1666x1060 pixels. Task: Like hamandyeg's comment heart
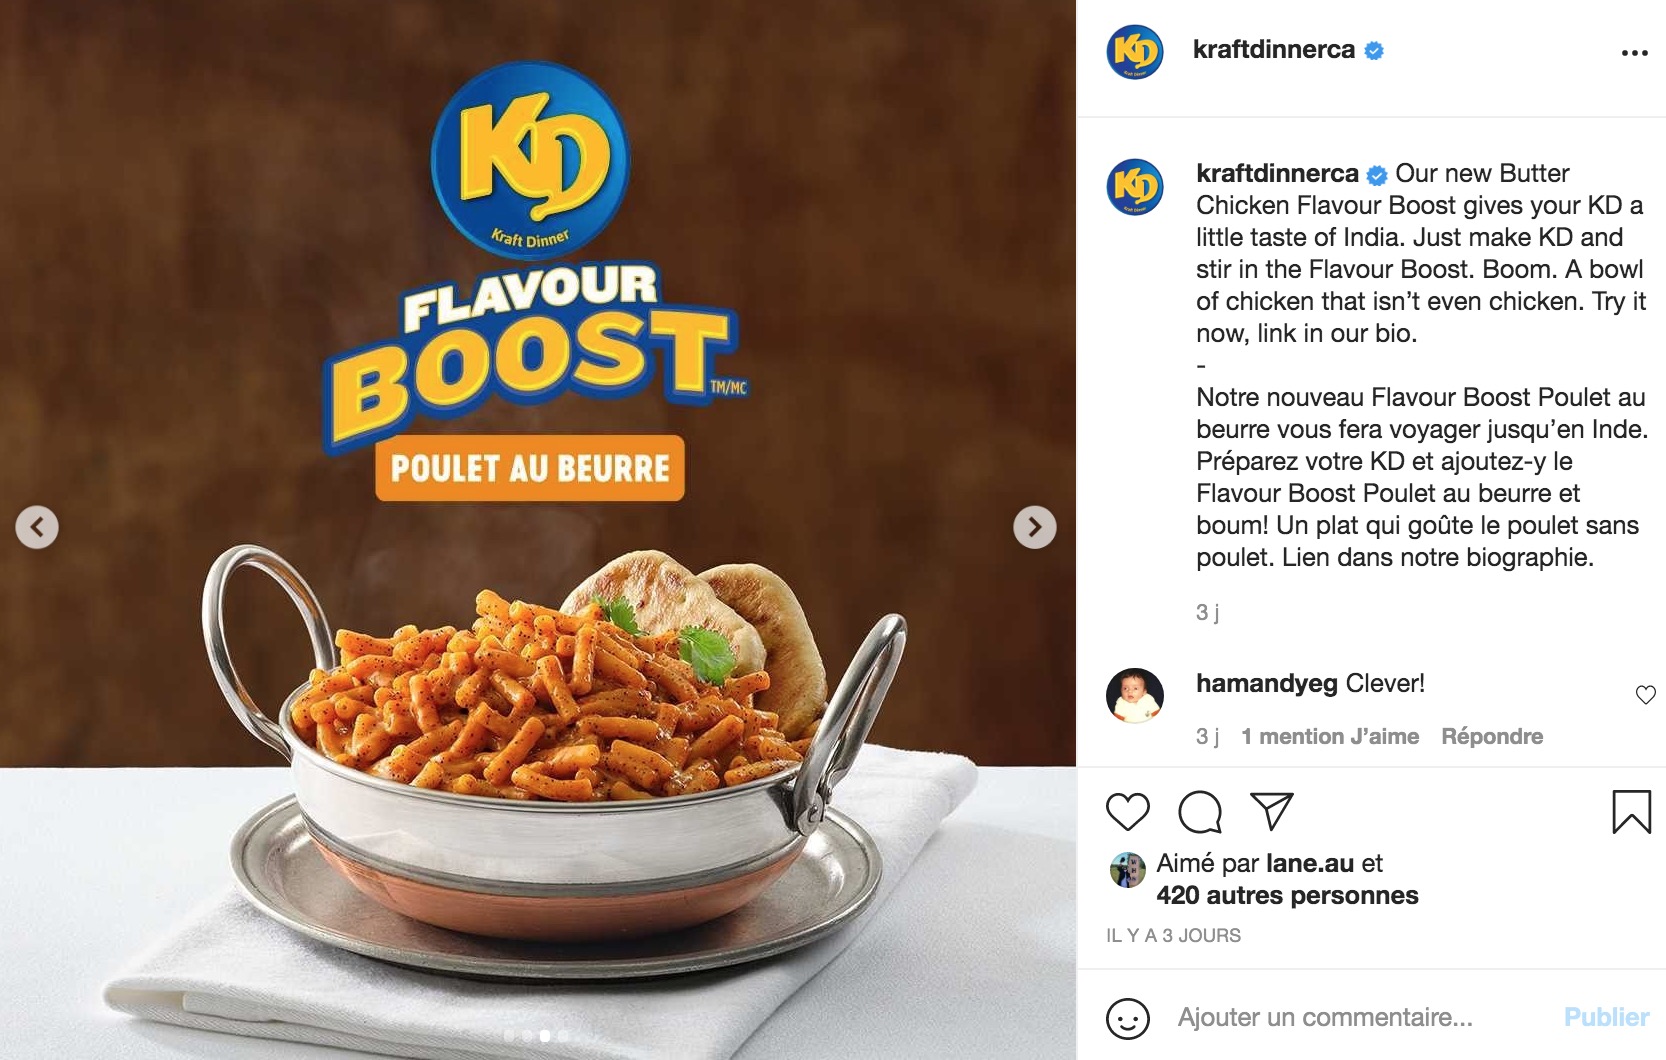click(1645, 695)
